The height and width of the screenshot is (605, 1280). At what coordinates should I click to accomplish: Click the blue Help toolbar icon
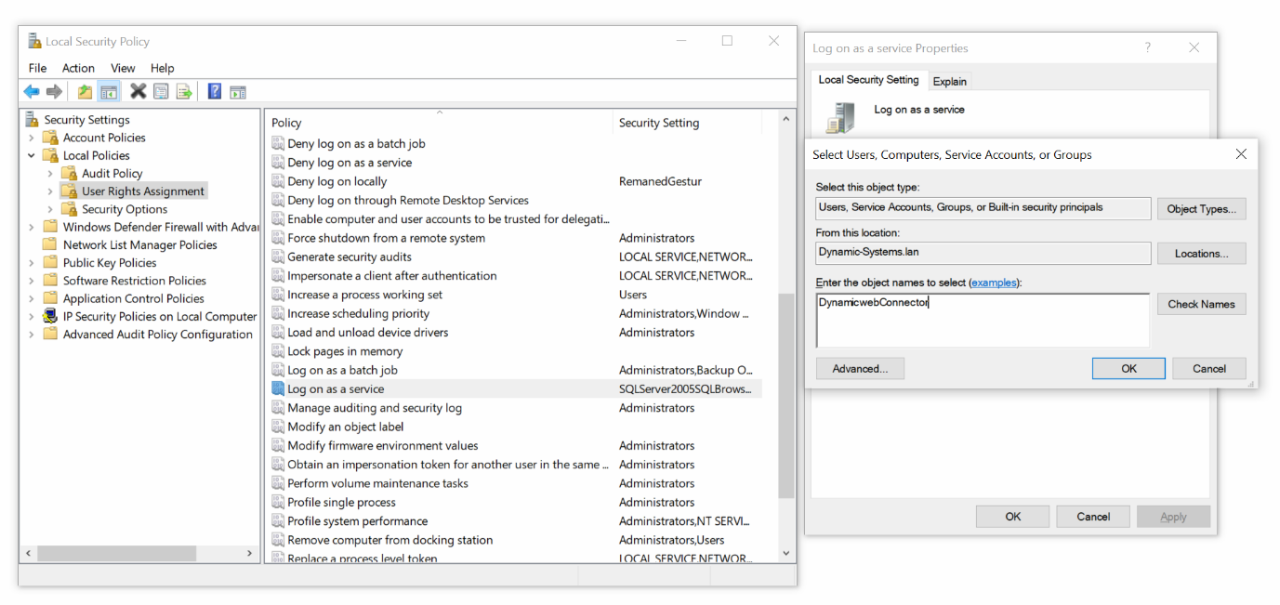(x=214, y=92)
